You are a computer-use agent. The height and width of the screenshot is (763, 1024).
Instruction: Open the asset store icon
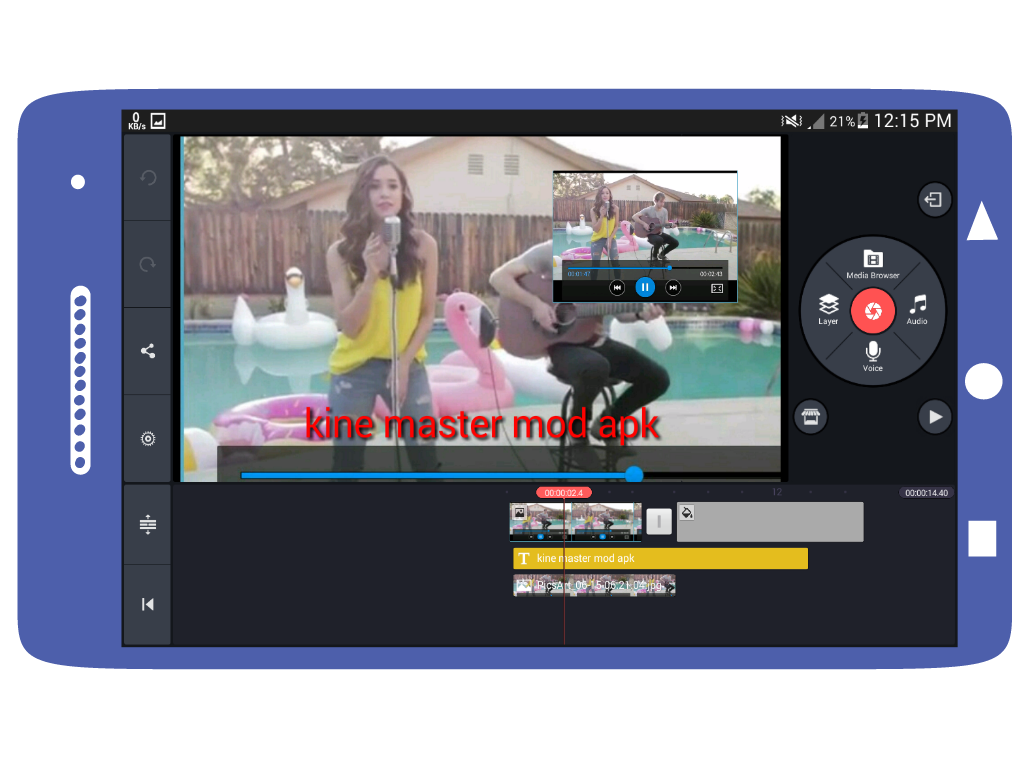[810, 417]
